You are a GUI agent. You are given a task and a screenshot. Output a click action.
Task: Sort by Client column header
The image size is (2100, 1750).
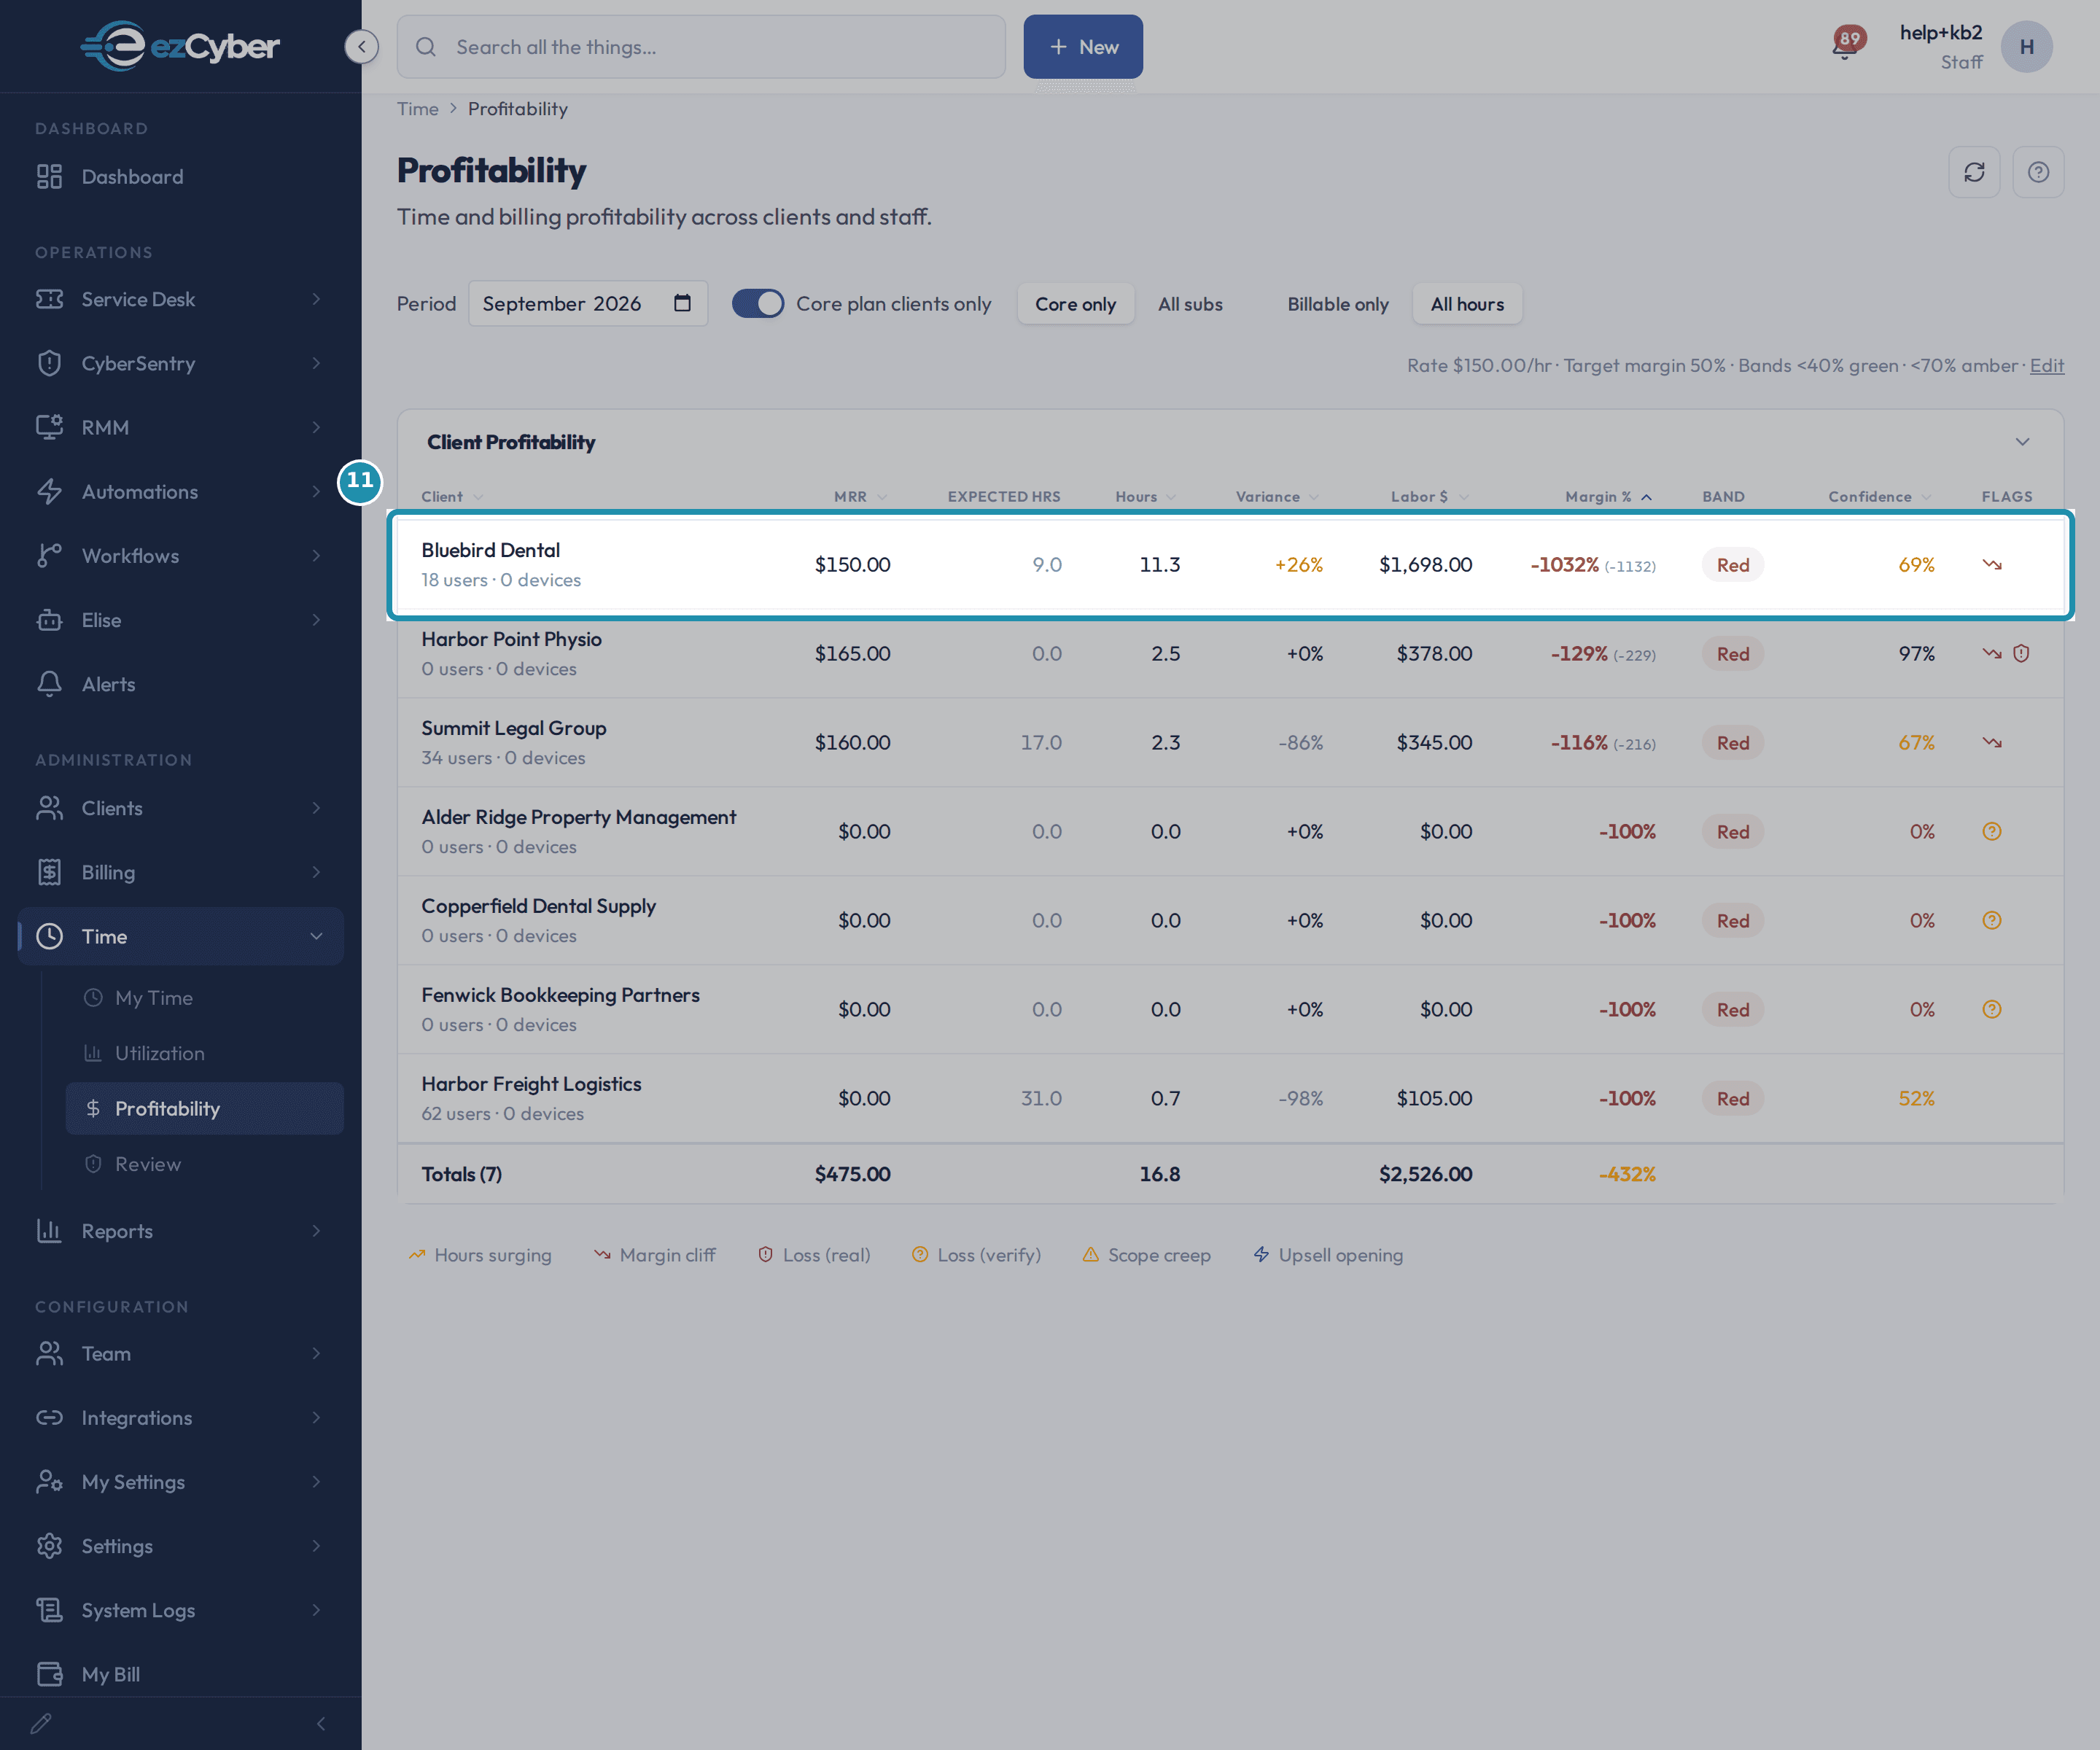(452, 497)
